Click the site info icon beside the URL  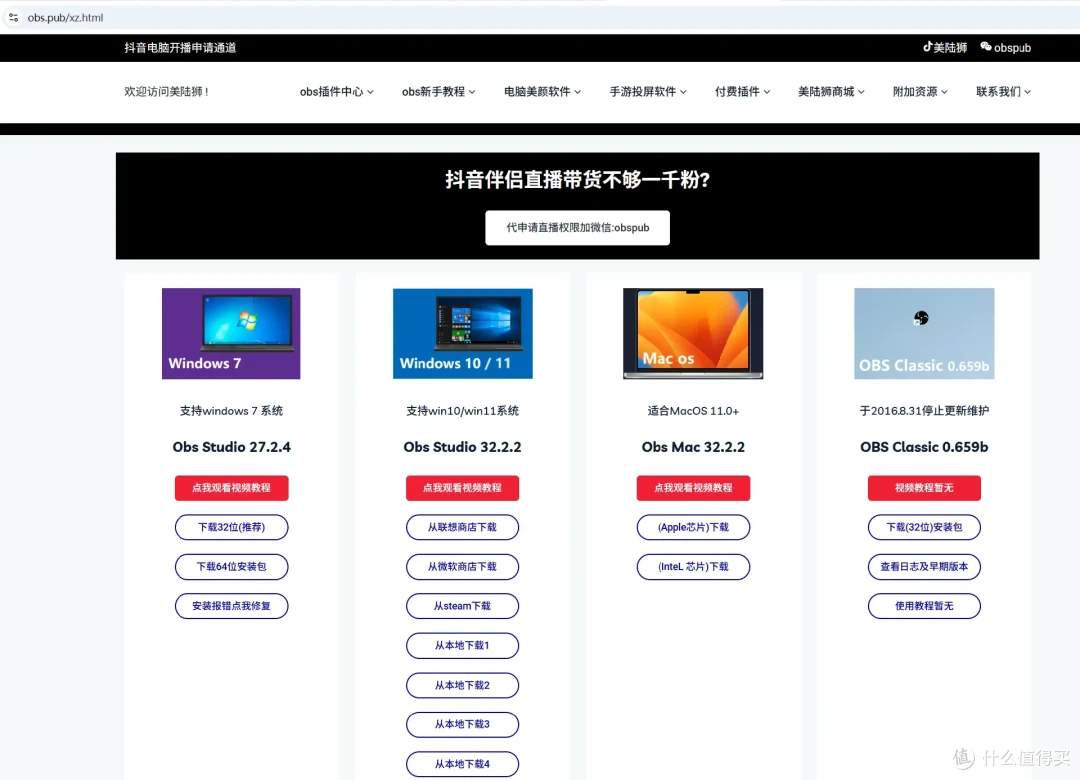13,17
